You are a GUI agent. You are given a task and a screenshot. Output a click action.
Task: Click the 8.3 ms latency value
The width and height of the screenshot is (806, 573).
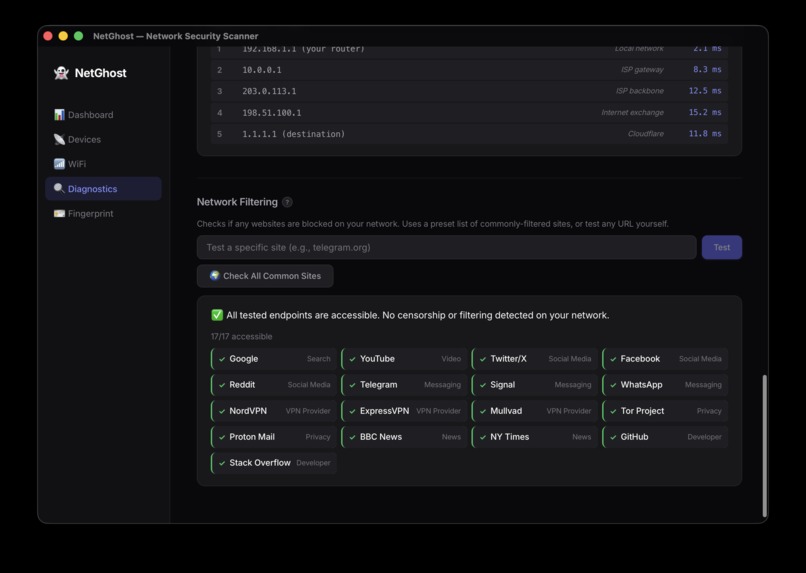(x=707, y=69)
